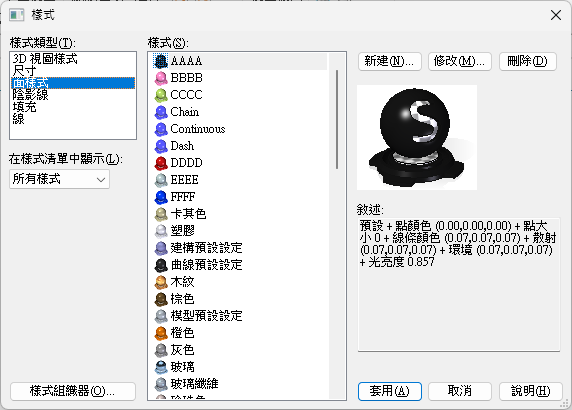Click the 玻璃 glass sphere icon
Image resolution: width=572 pixels, height=410 pixels.
[161, 367]
